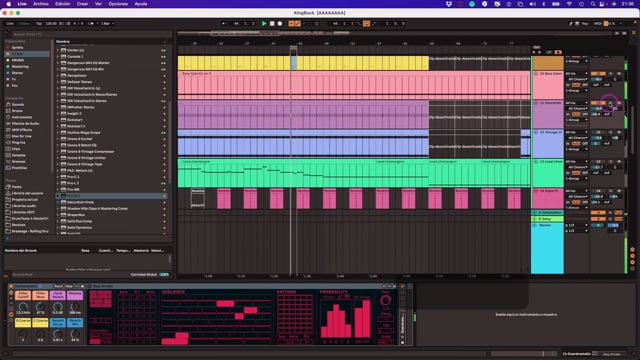Viewport: 640px width, 360px height.
Task: Click the browser search field
Action: tap(90, 34)
